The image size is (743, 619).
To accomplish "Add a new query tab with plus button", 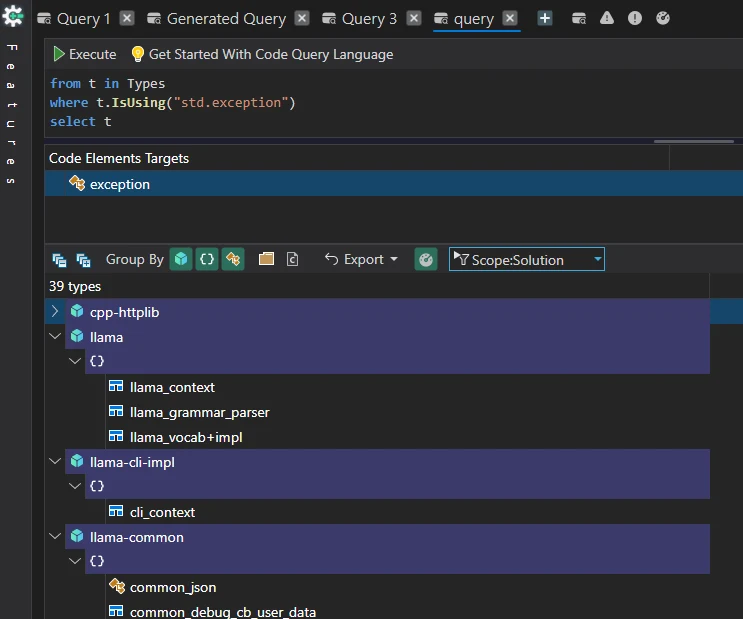I will 545,18.
